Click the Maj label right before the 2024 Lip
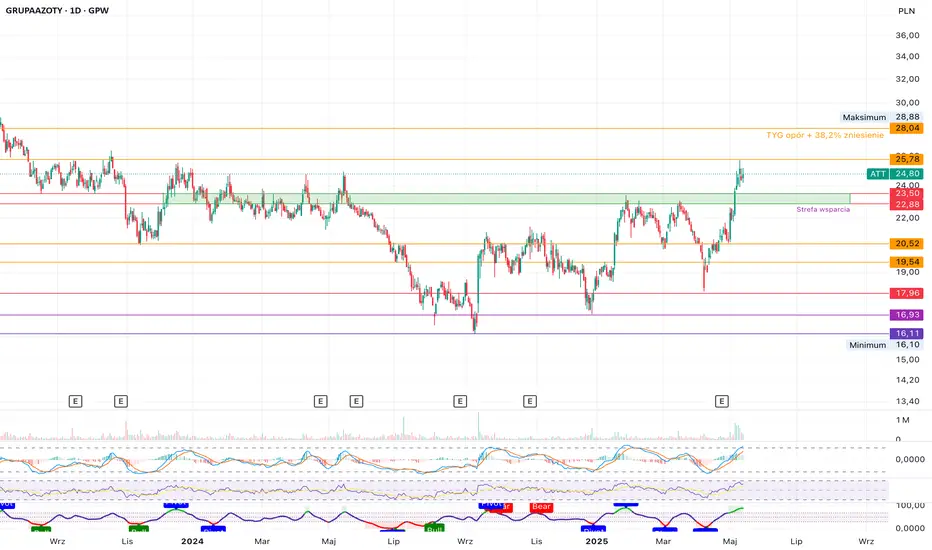 (329, 541)
